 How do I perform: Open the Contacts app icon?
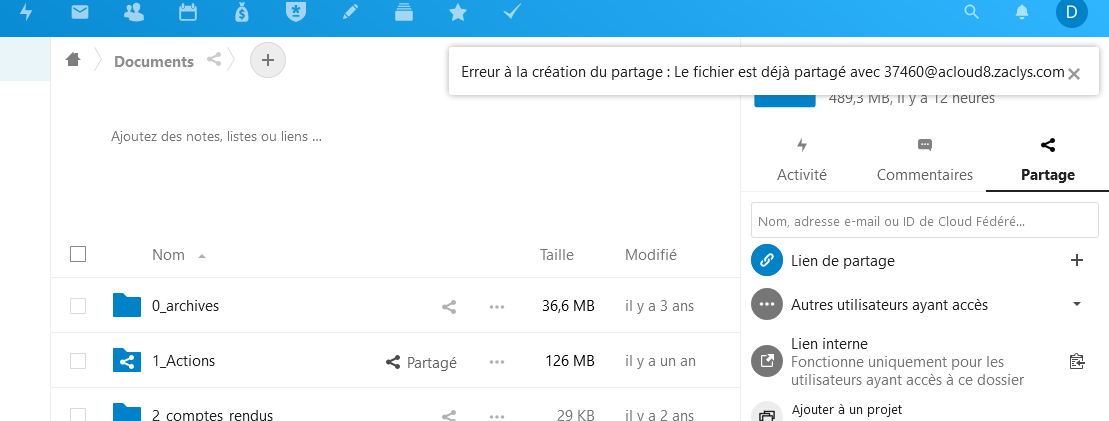pos(133,13)
